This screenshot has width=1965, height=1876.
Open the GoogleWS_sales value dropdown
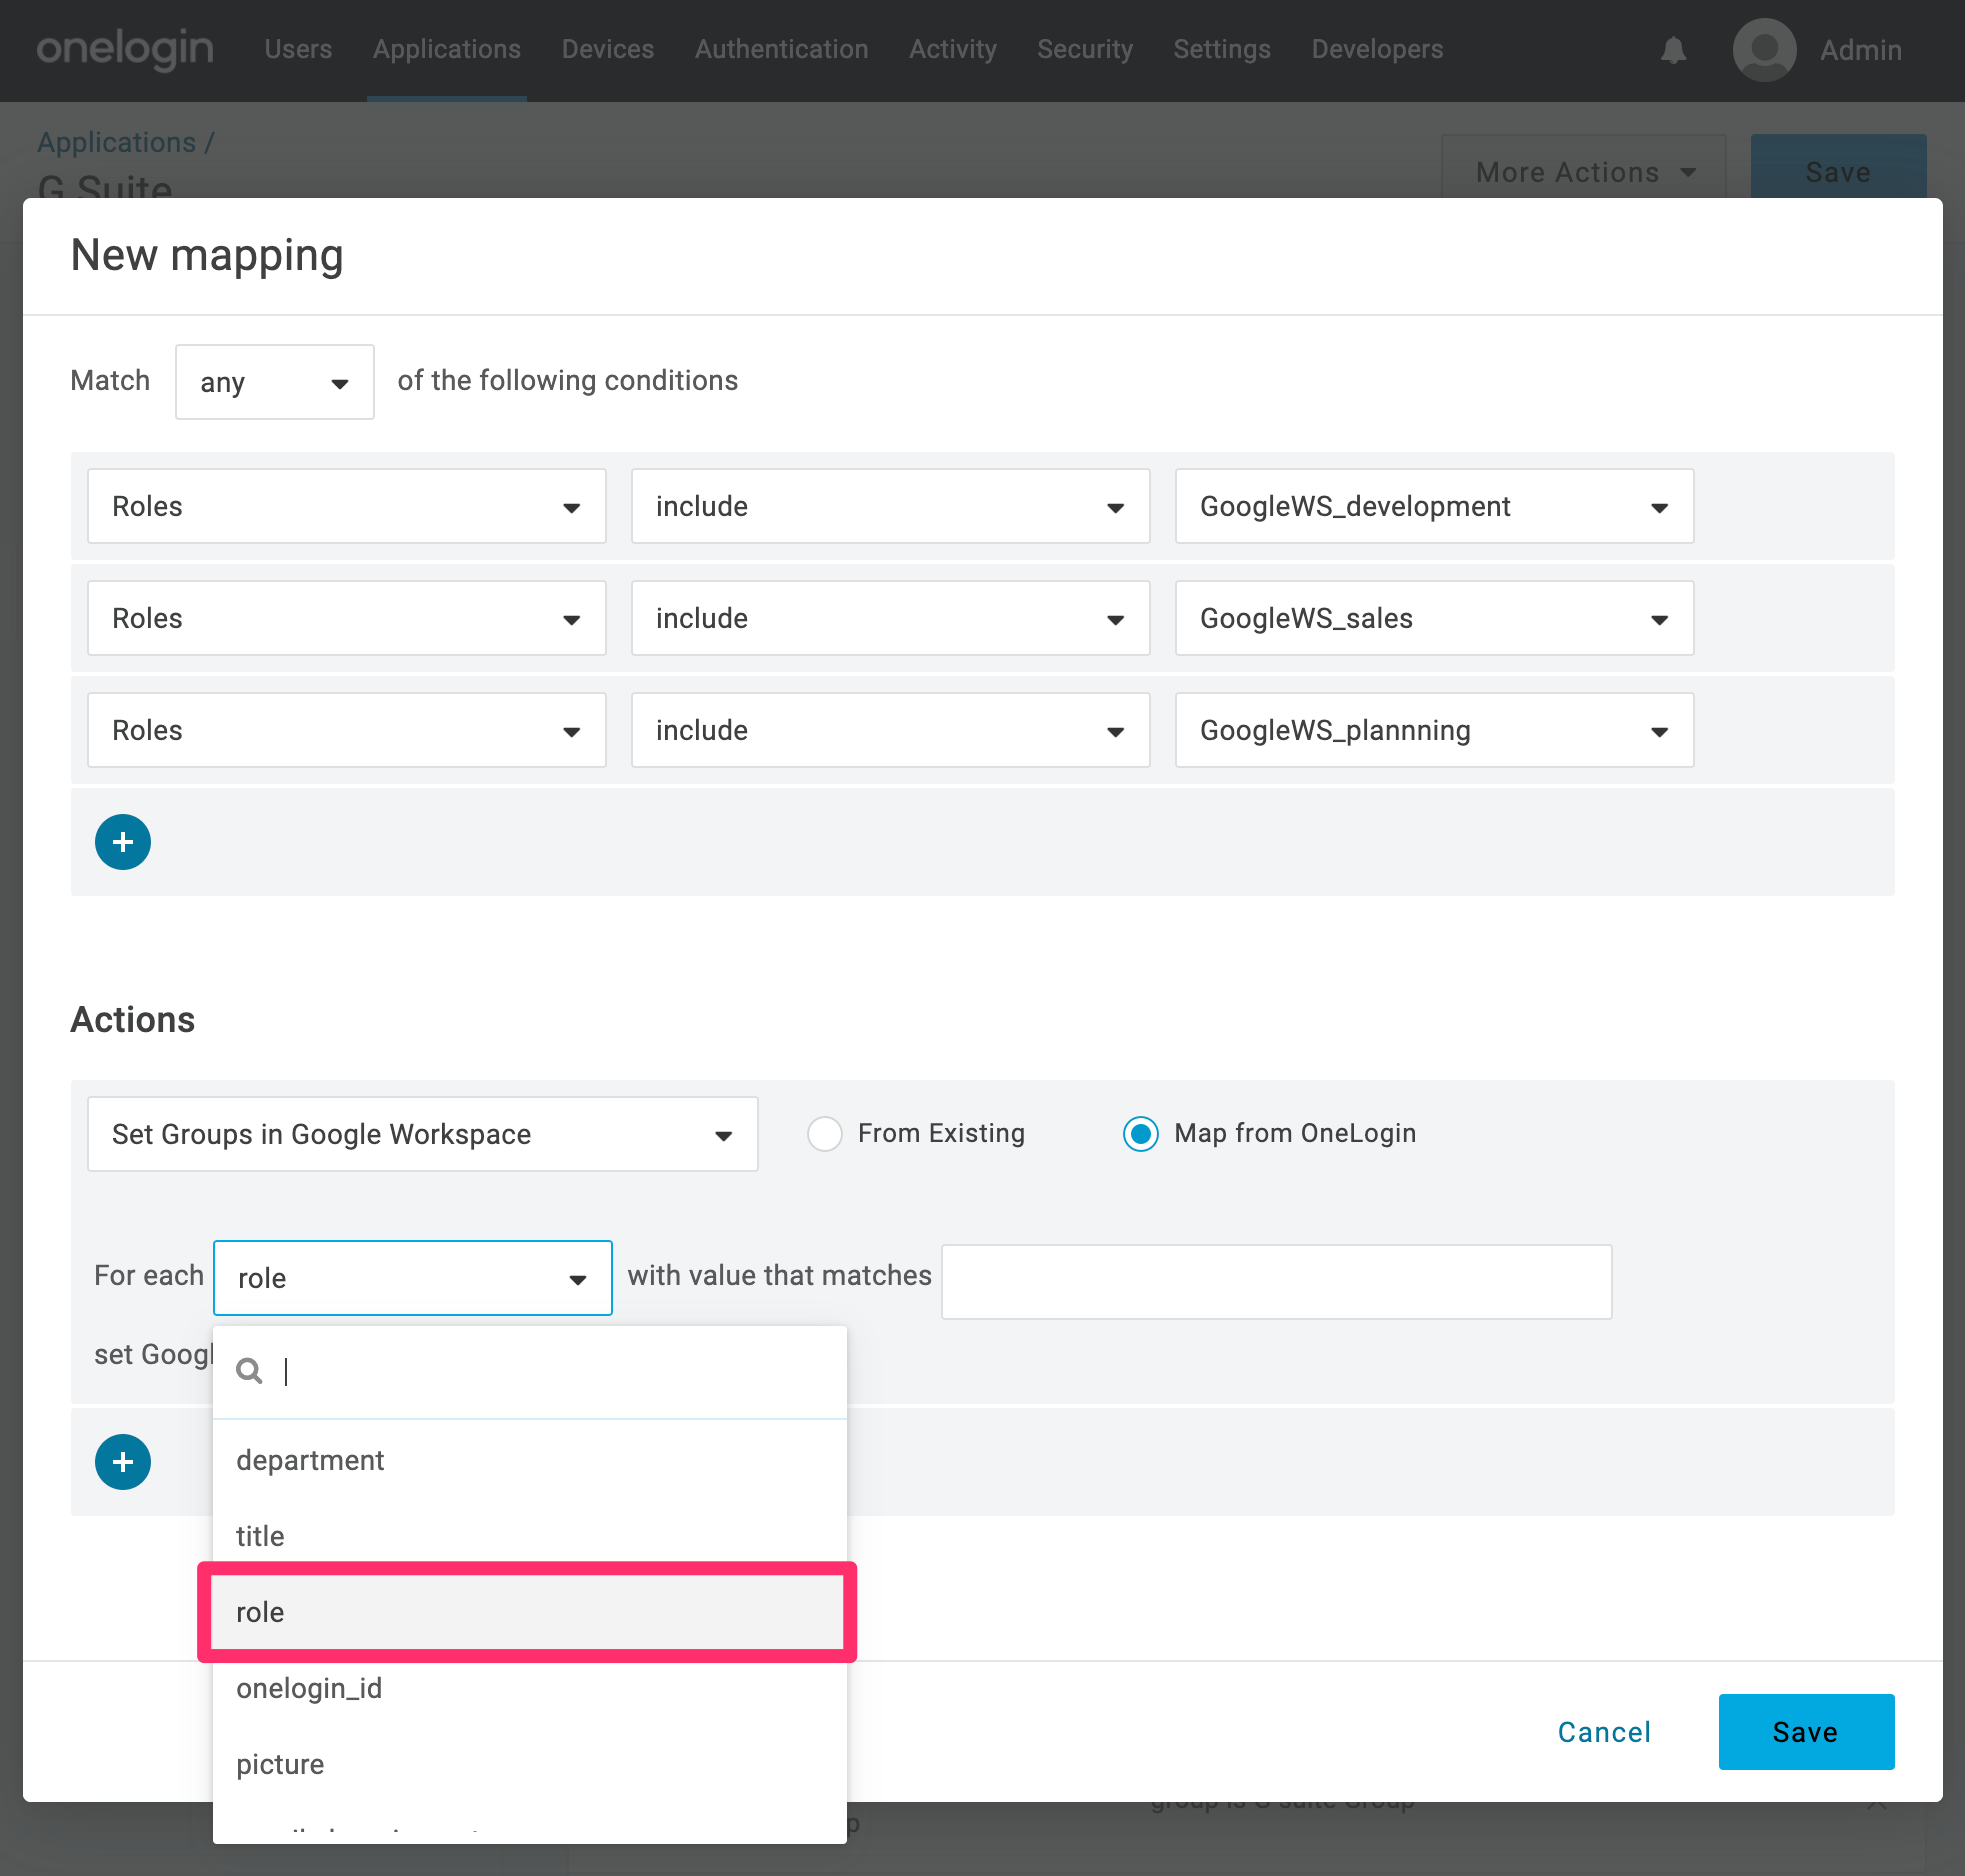click(x=1435, y=618)
